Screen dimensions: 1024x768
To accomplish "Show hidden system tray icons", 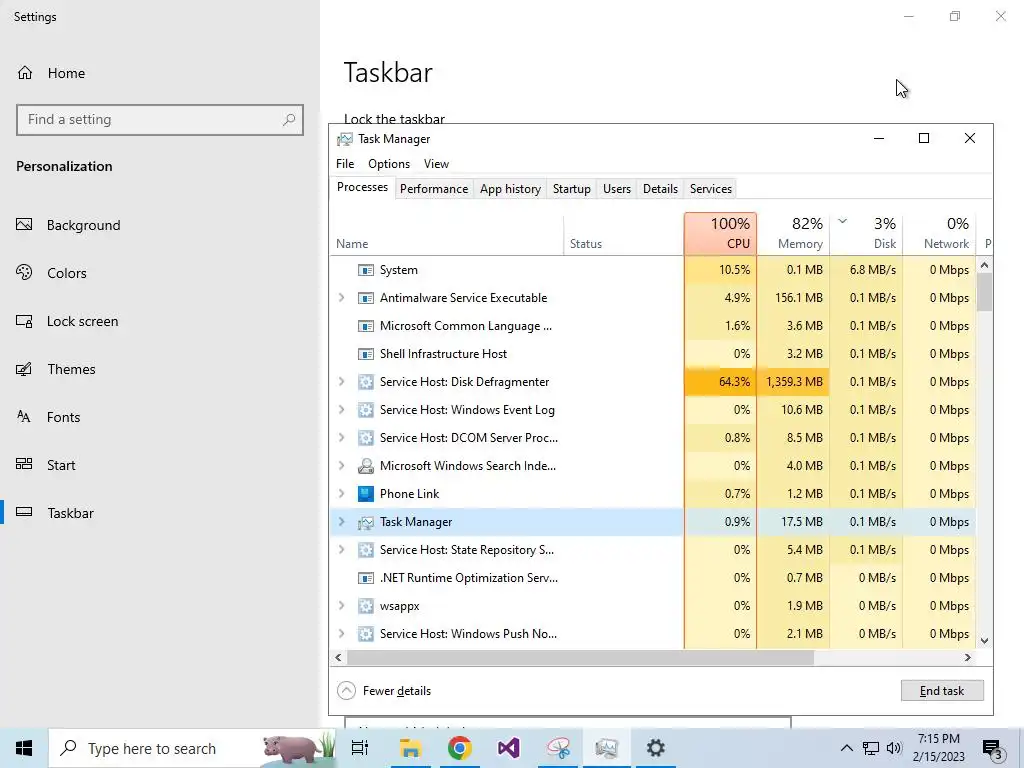I will tap(846, 748).
